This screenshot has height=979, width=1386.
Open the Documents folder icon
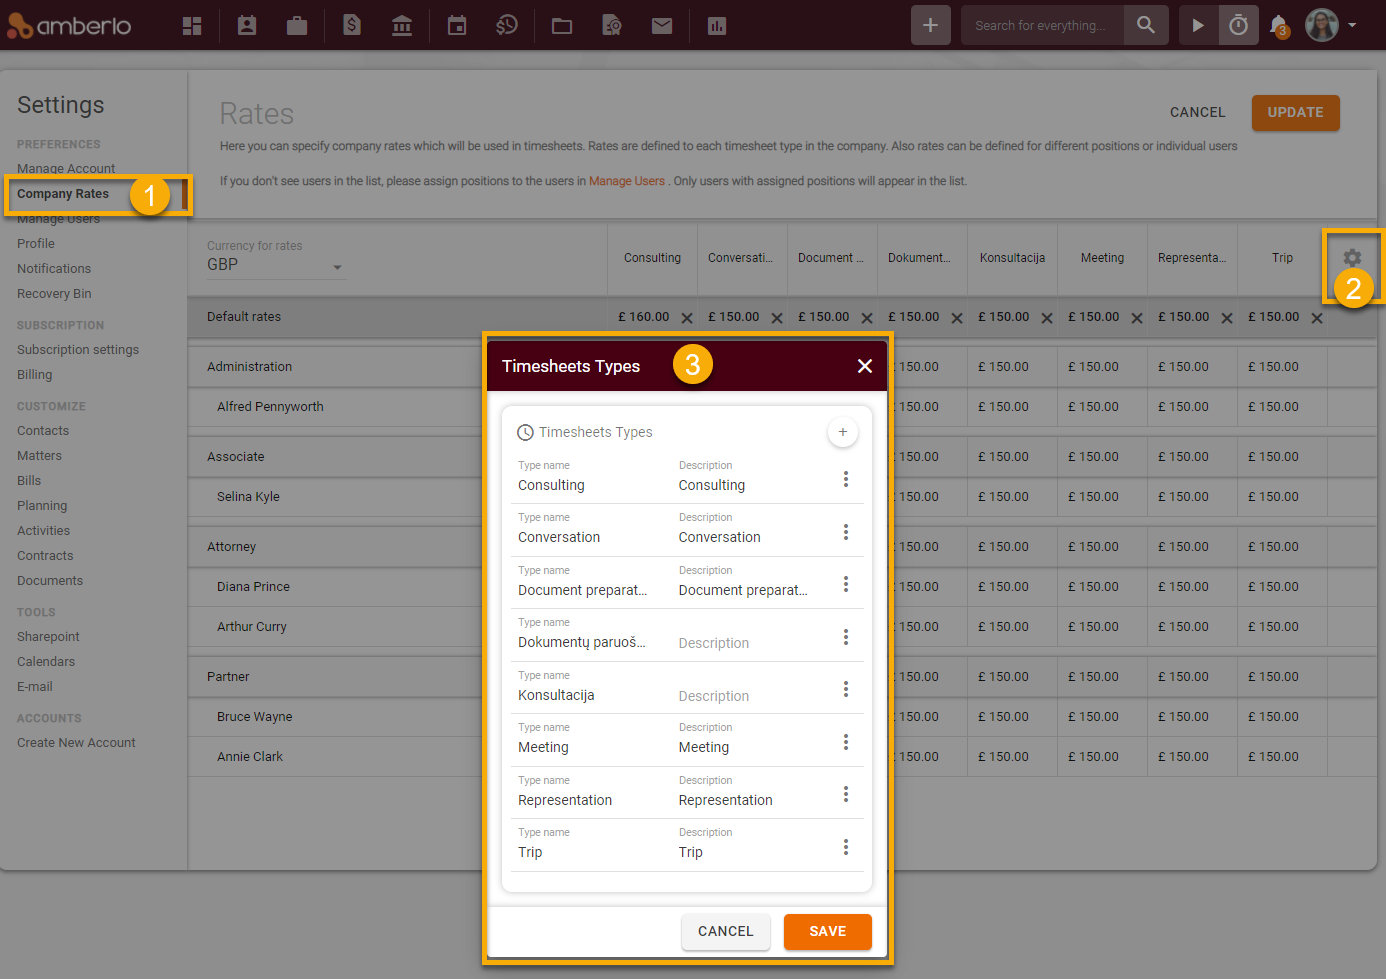(561, 25)
